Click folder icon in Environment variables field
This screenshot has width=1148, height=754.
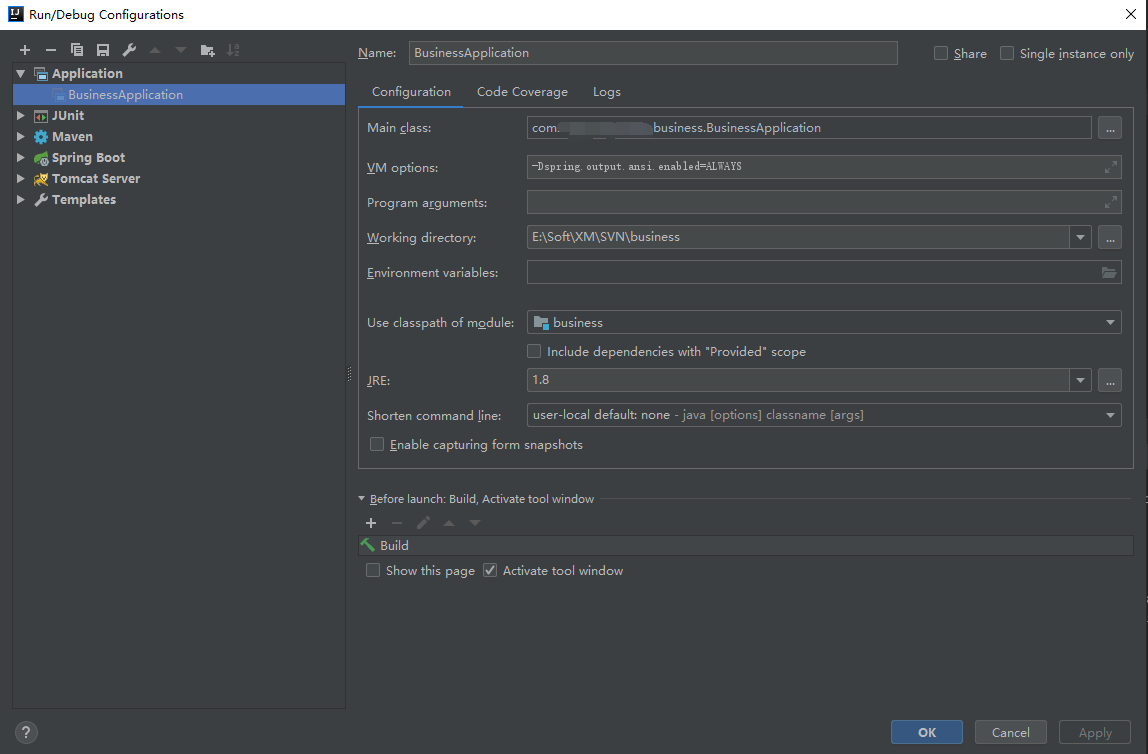point(1108,273)
